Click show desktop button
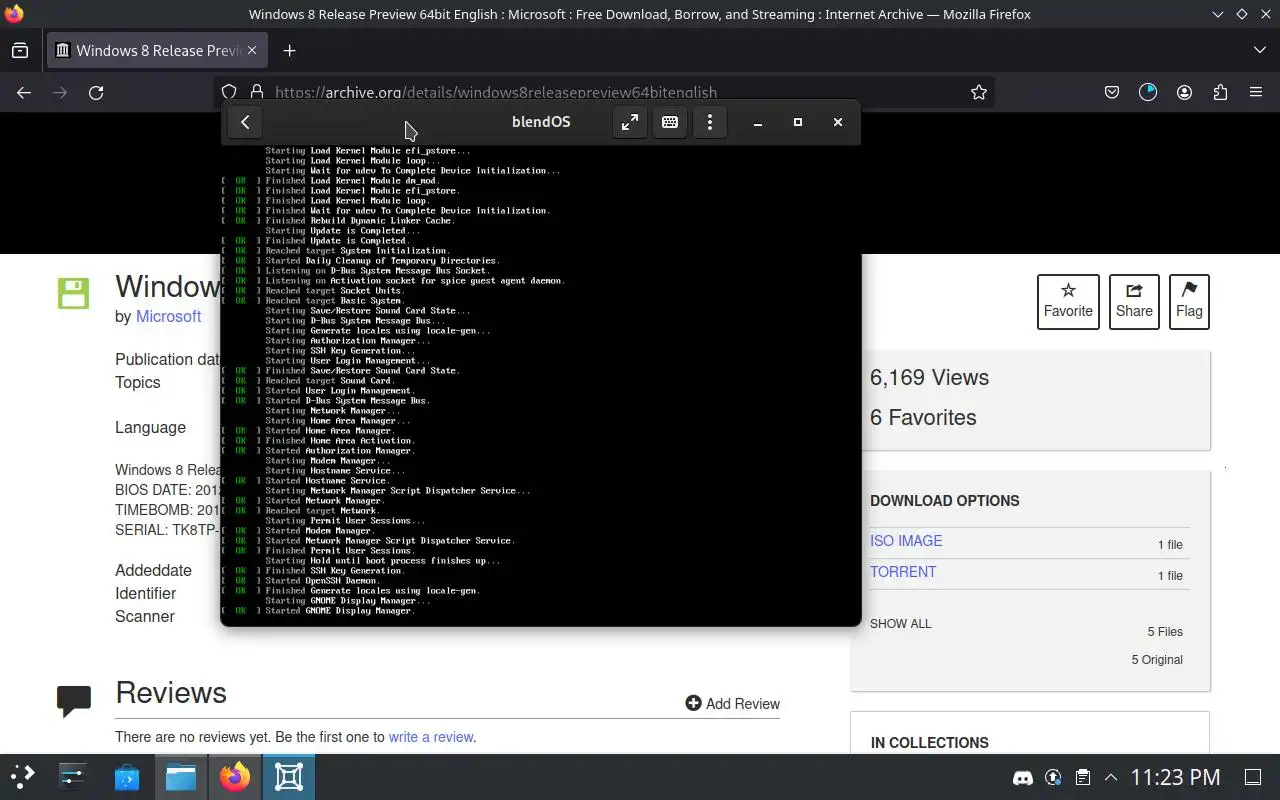 (1253, 777)
